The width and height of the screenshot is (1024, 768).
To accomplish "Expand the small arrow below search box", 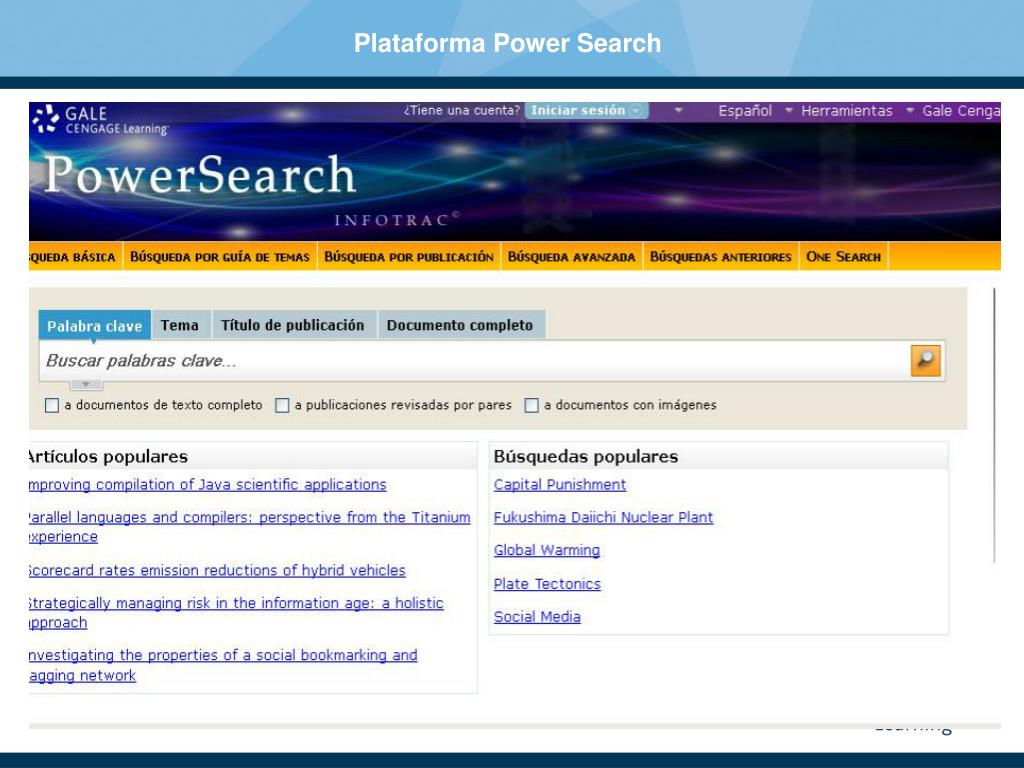I will point(86,385).
